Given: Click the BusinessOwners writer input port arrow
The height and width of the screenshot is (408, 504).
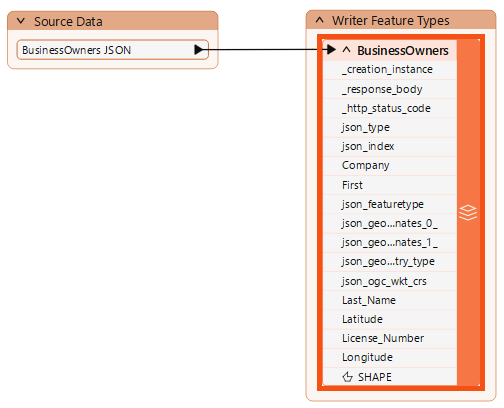Looking at the screenshot, I should [331, 50].
